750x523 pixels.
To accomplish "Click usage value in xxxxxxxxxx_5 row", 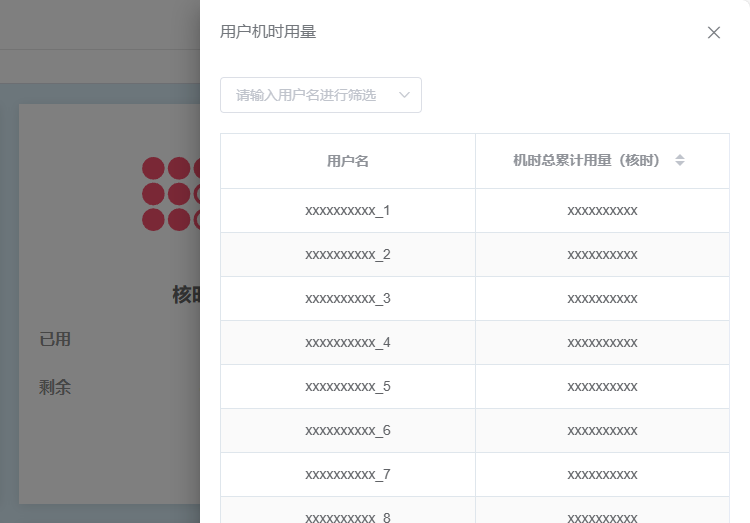I will 602,387.
